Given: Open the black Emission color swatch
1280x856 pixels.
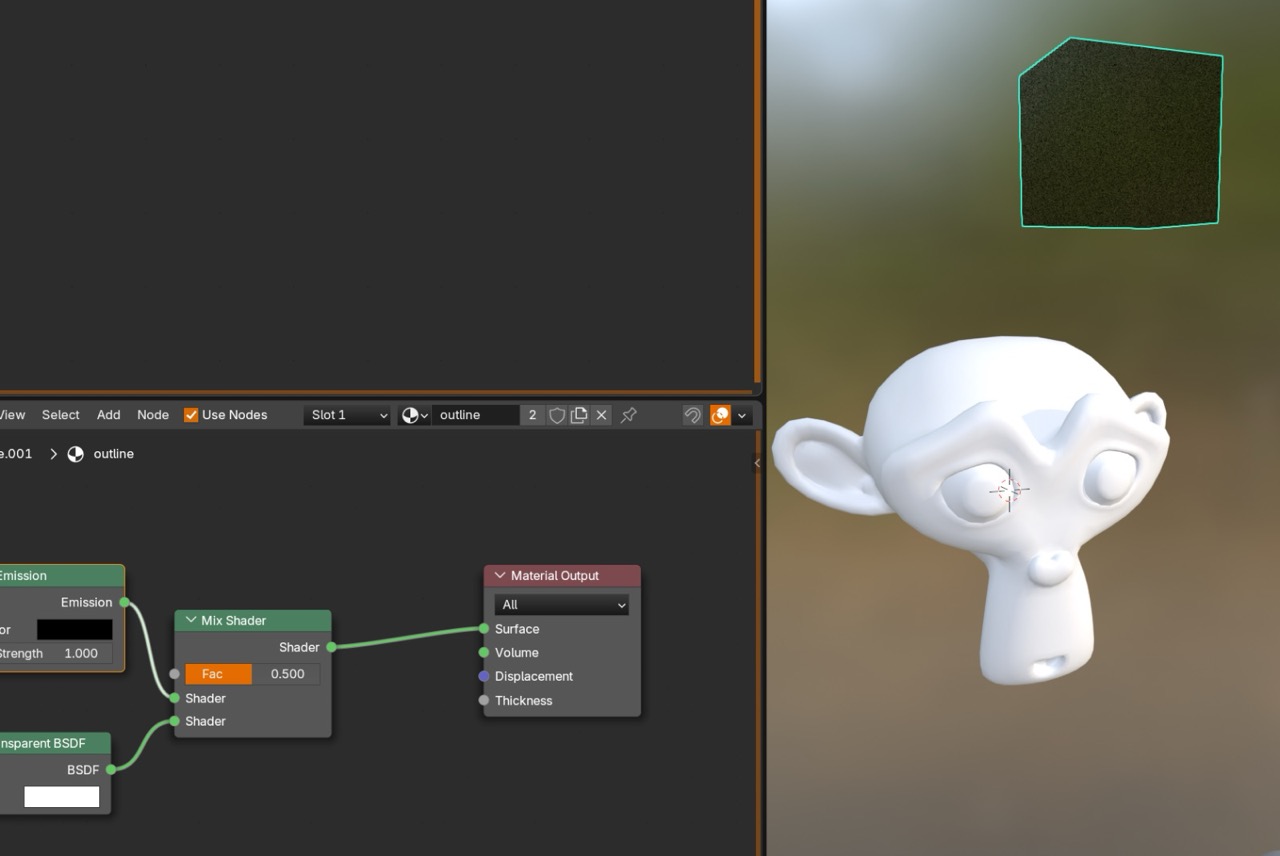Looking at the screenshot, I should 75,630.
